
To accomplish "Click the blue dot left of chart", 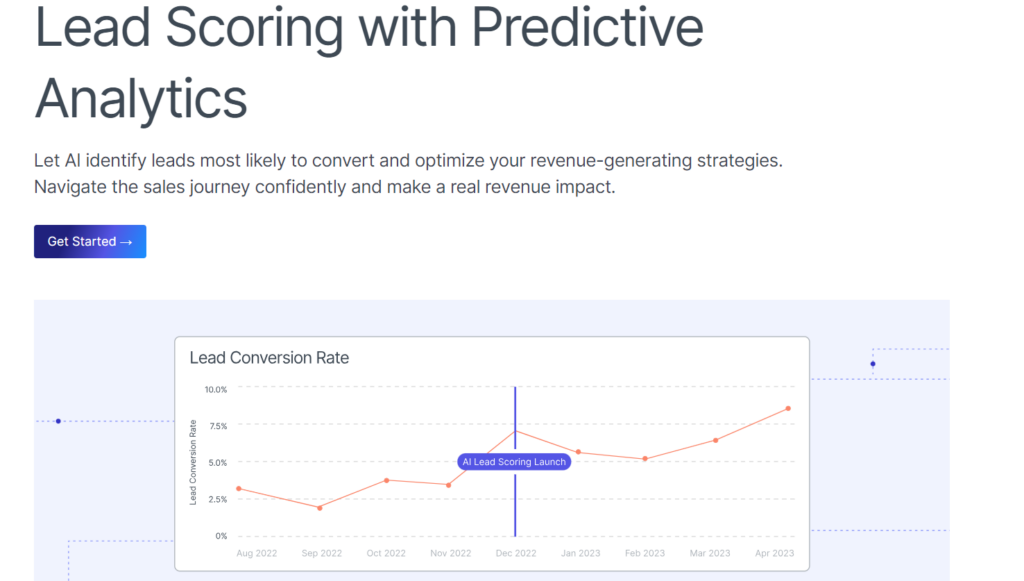I will (x=58, y=421).
